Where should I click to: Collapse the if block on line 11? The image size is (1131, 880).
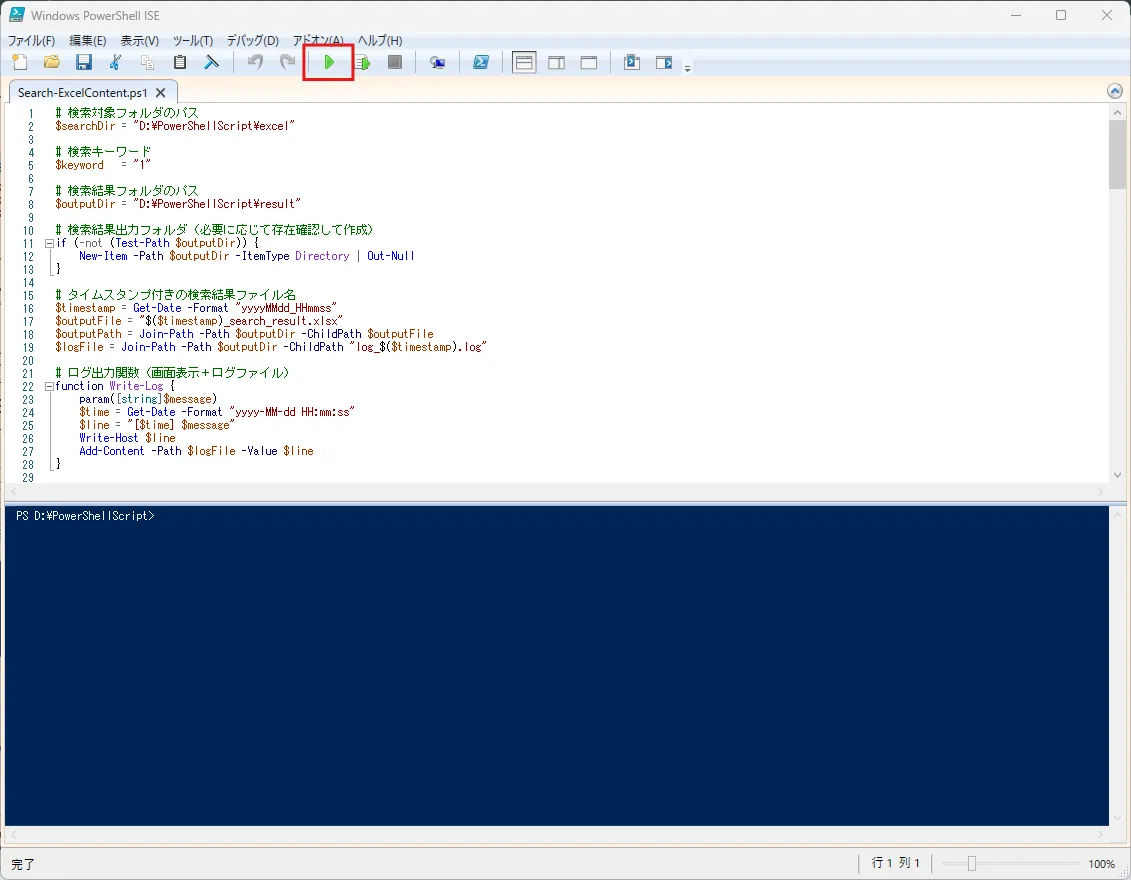pyautogui.click(x=49, y=243)
